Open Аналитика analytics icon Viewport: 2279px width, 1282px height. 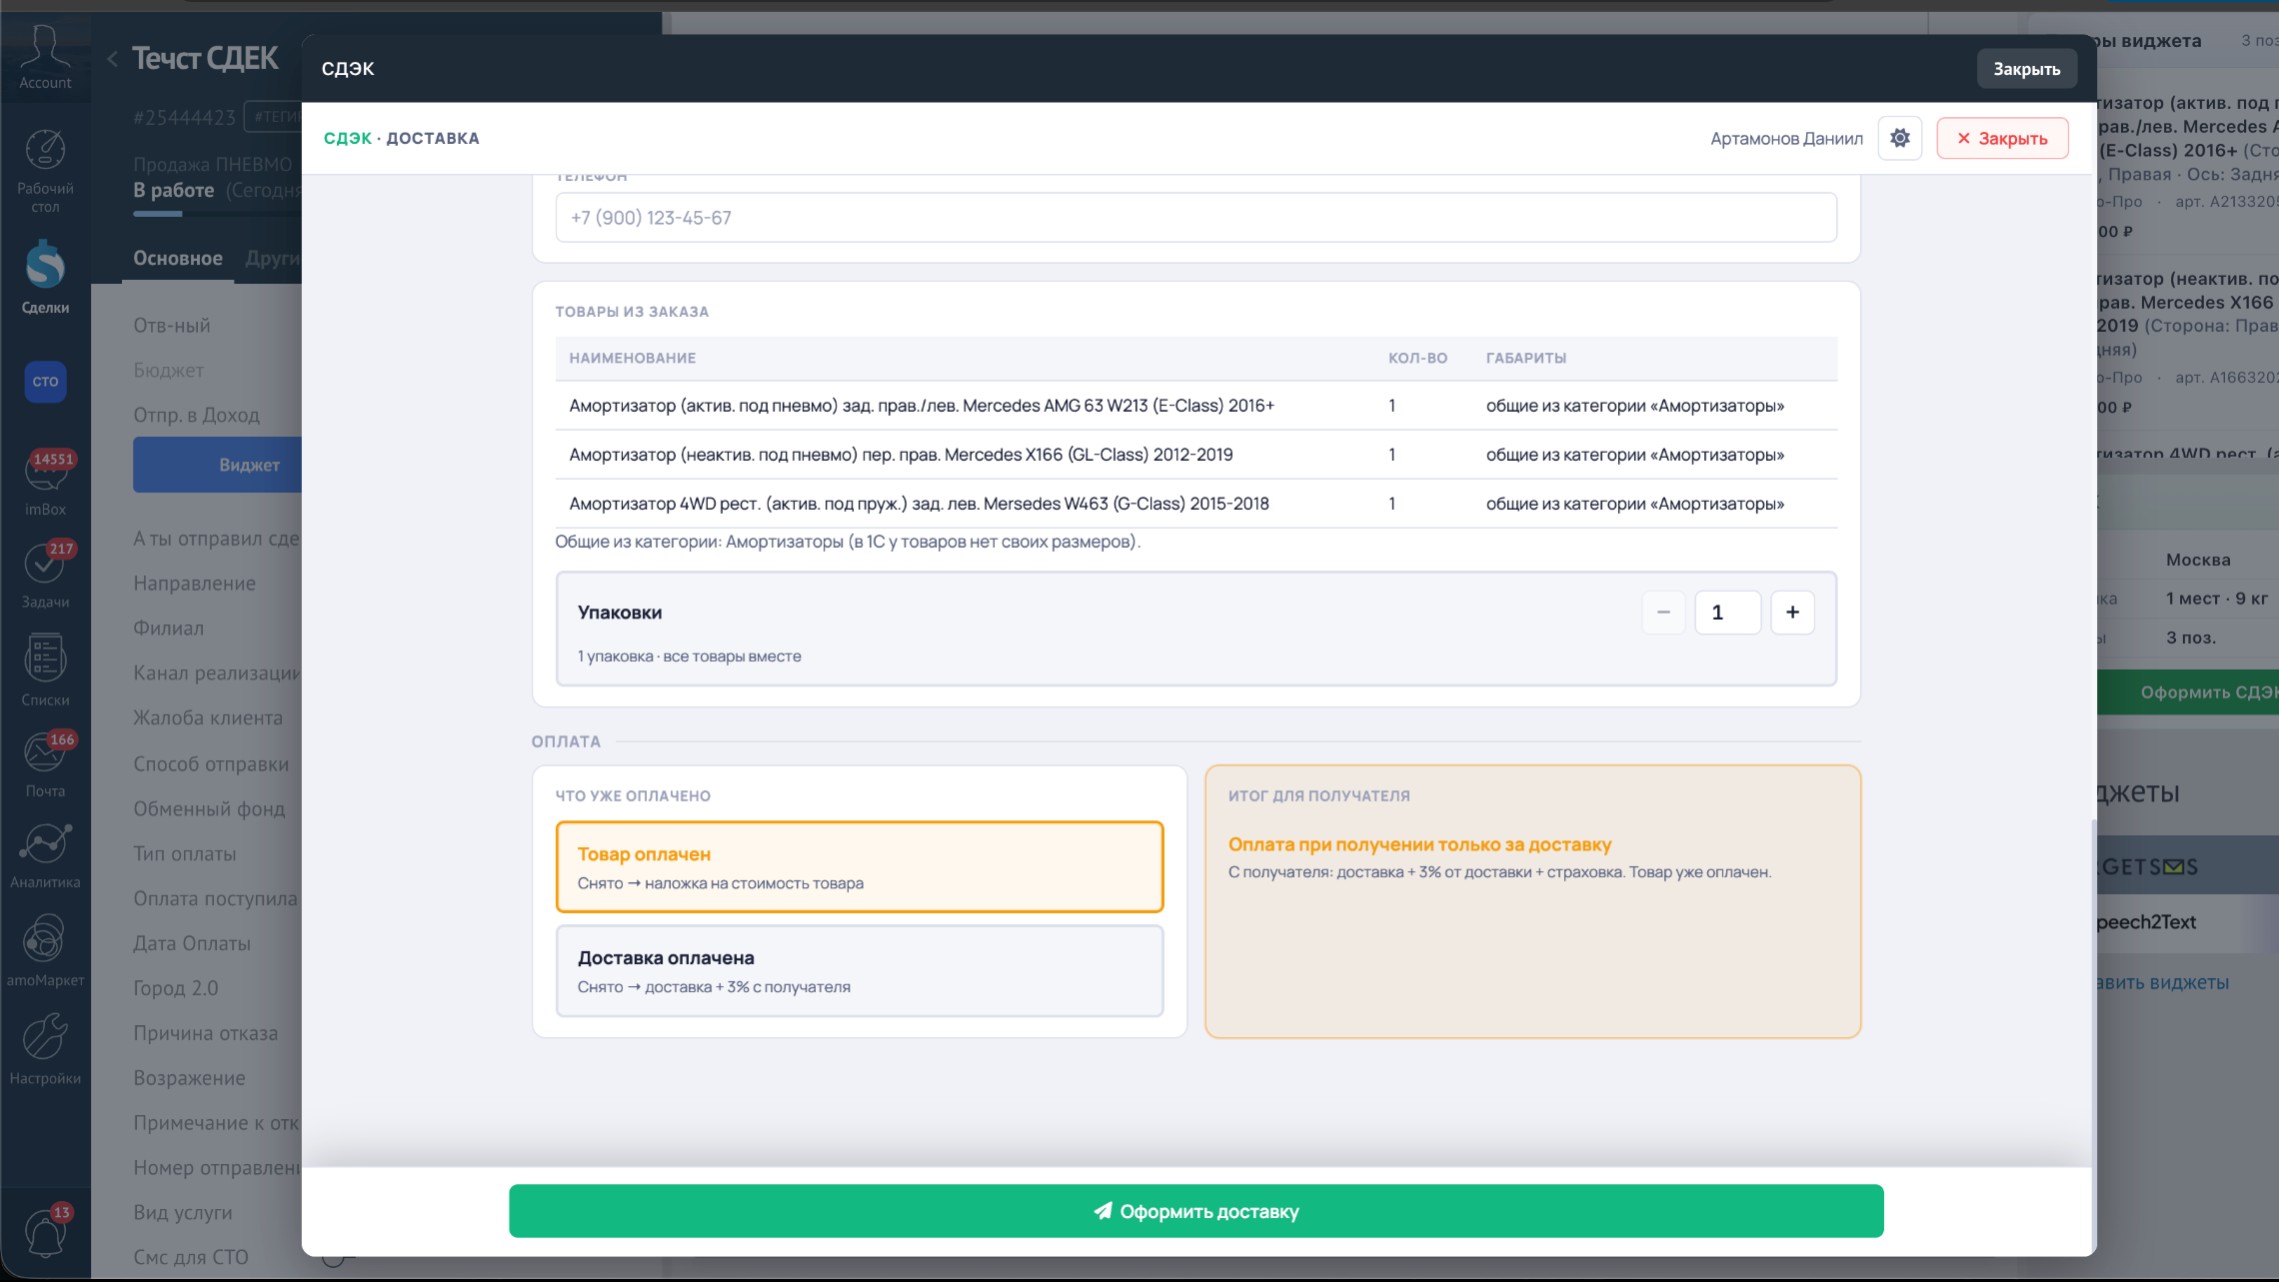[45, 856]
